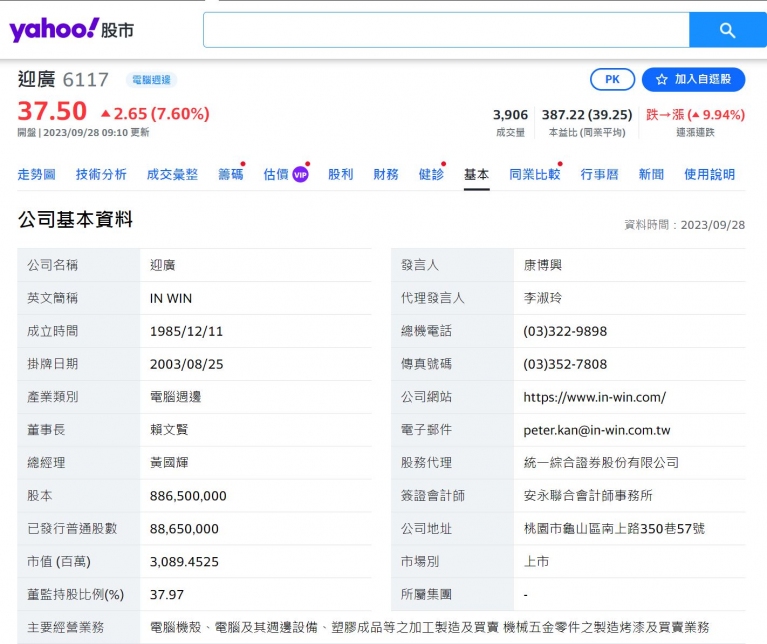Click the star icon in 加入自選股
The width and height of the screenshot is (767, 644).
[661, 79]
